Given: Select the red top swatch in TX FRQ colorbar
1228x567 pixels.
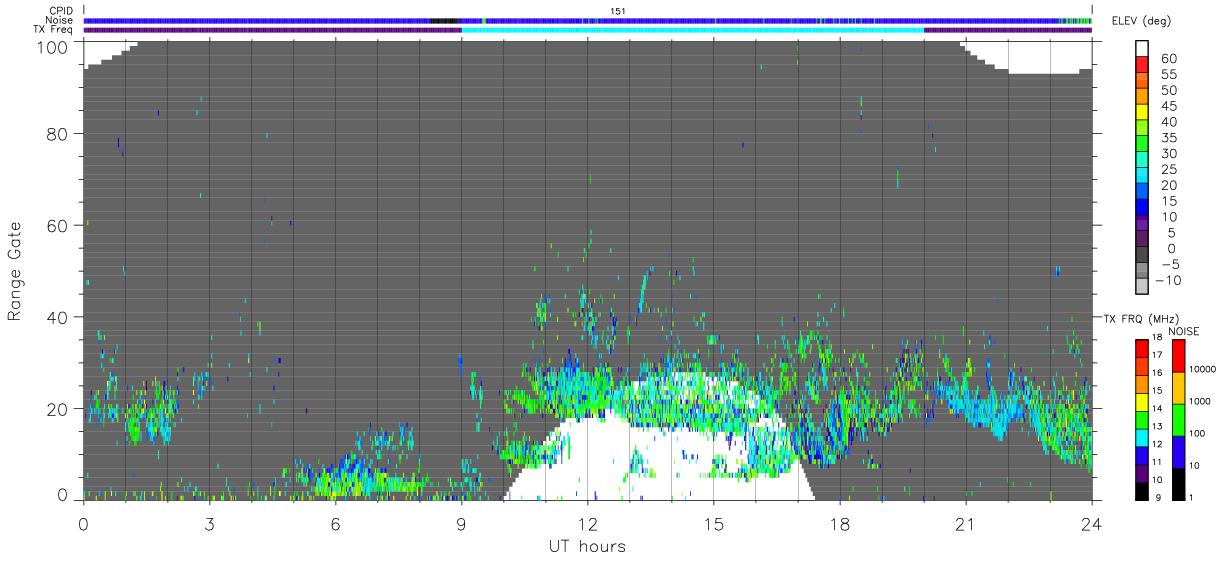Looking at the screenshot, I should [1143, 349].
